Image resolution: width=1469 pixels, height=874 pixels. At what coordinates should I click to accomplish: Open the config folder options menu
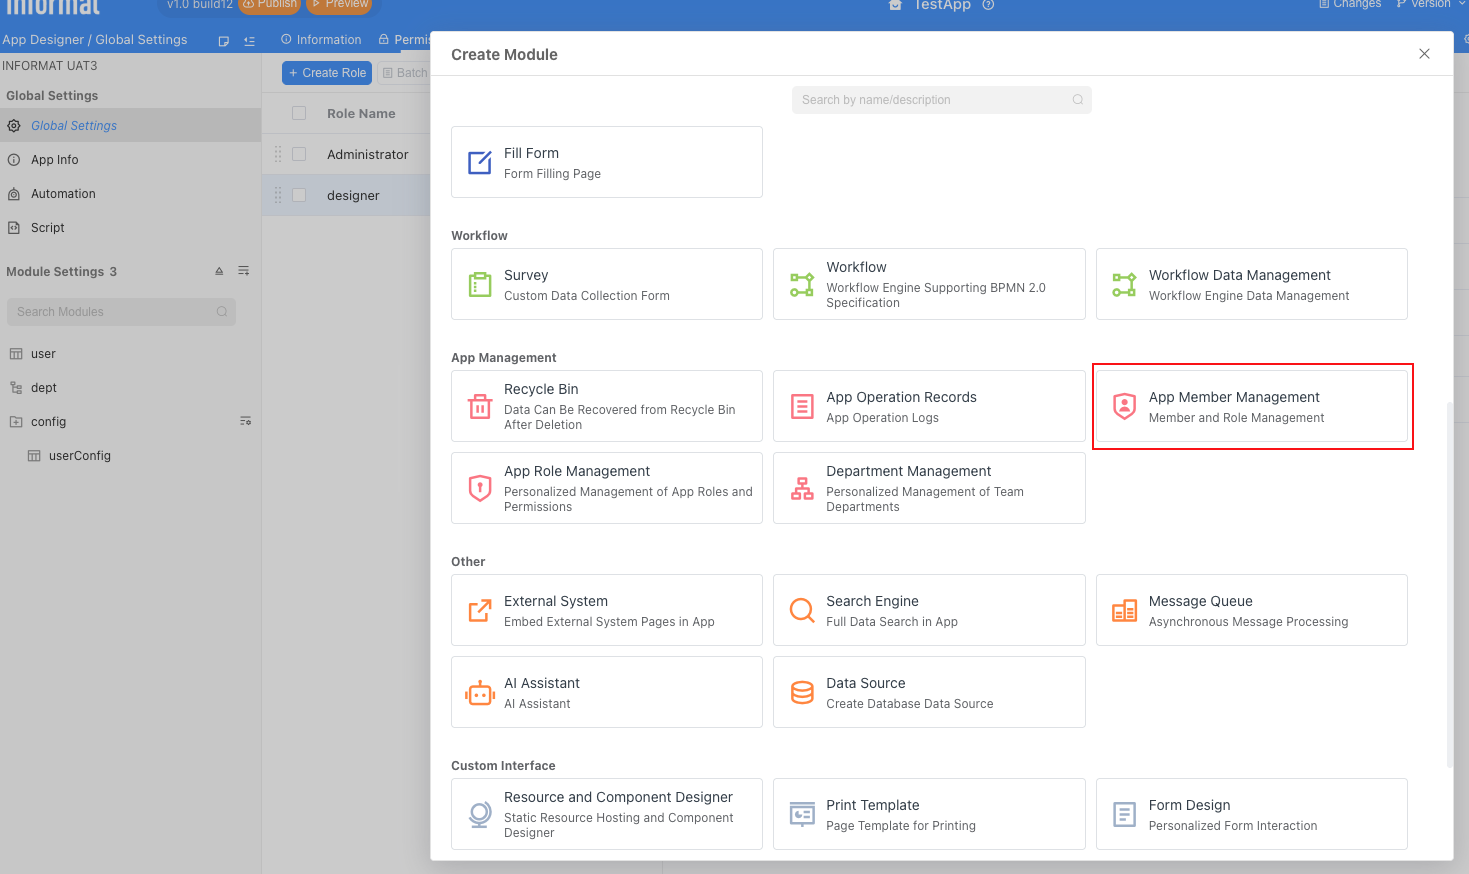[x=245, y=421]
